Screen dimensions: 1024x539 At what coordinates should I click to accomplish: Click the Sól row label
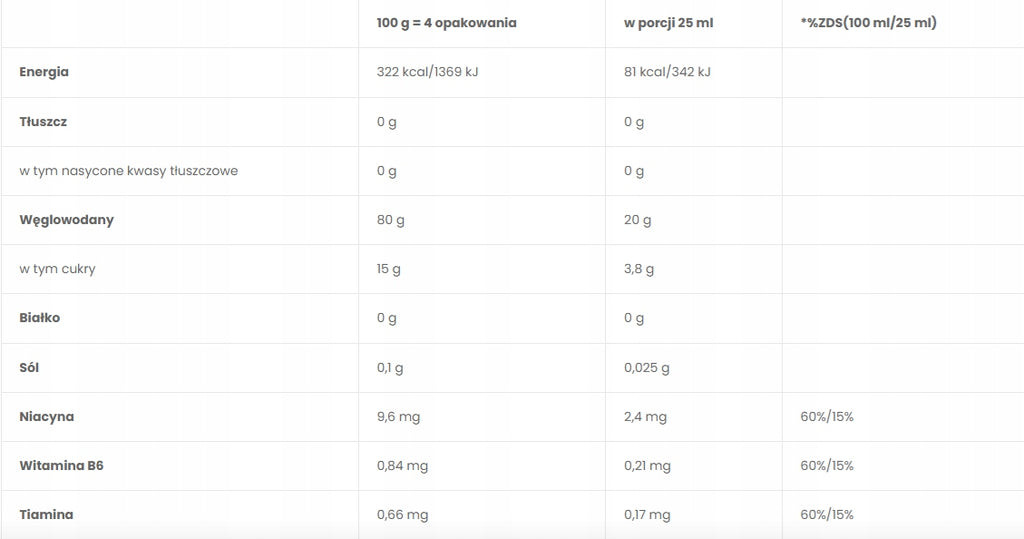pos(29,368)
